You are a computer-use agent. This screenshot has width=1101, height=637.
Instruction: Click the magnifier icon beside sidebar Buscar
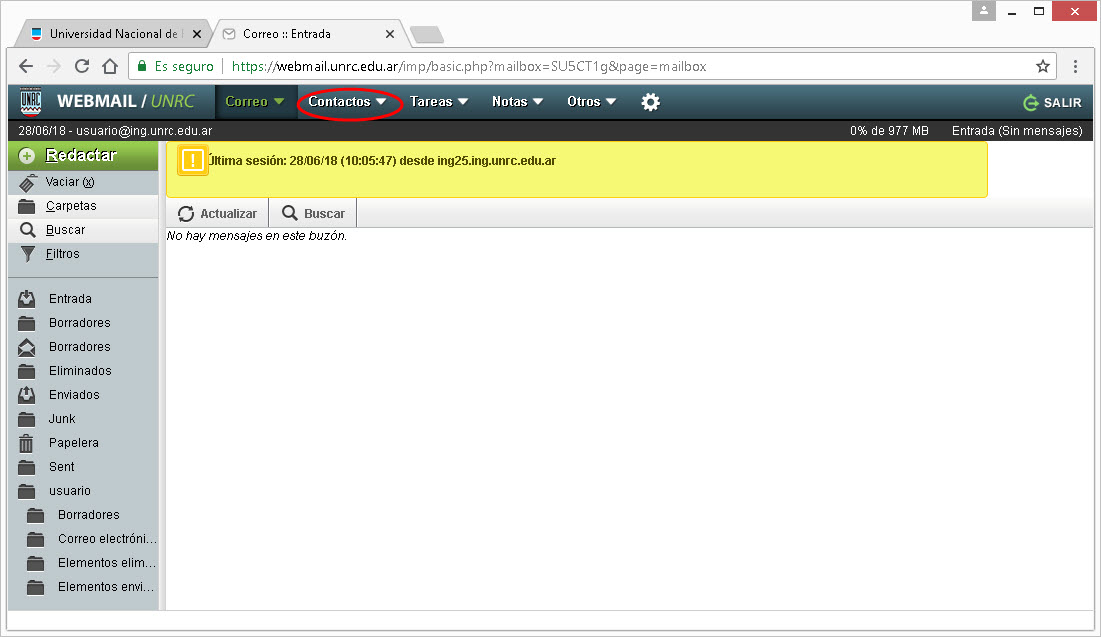pos(27,230)
